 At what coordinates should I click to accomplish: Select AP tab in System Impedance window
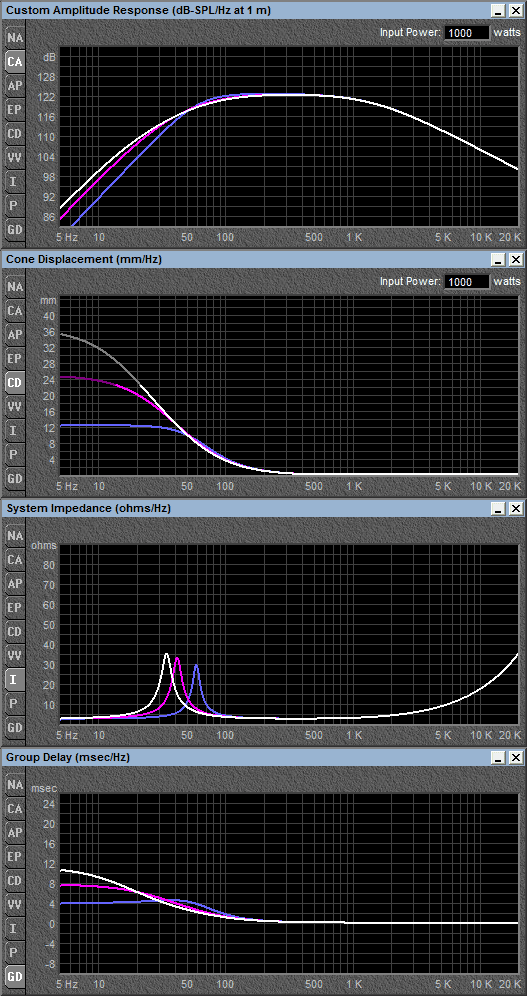[x=15, y=584]
